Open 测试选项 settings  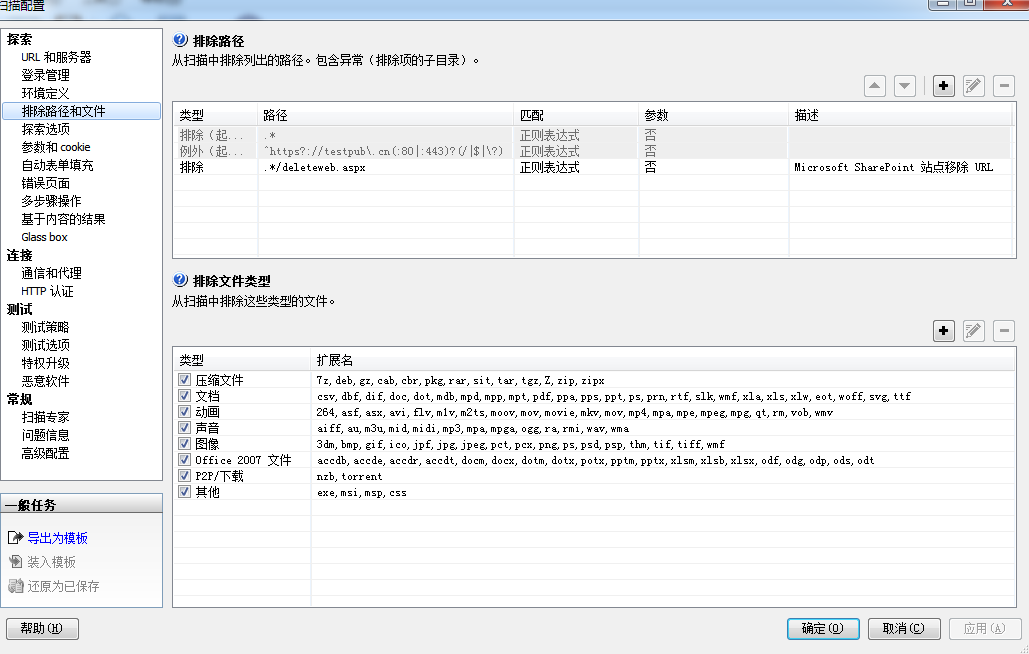click(x=45, y=345)
